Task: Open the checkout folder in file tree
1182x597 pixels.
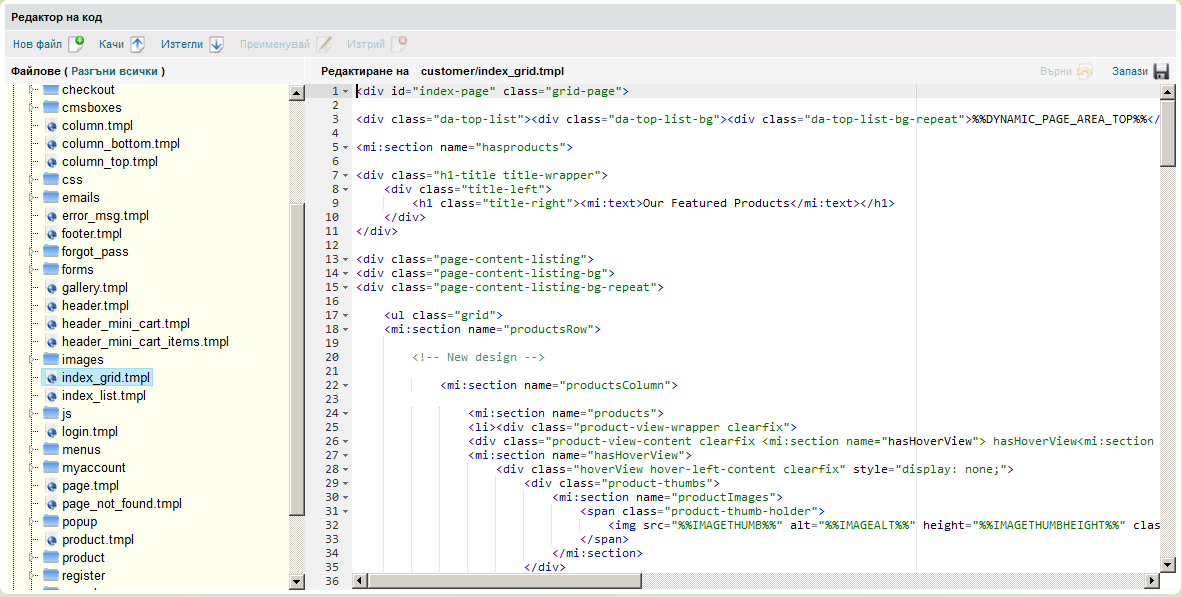Action: coord(88,90)
